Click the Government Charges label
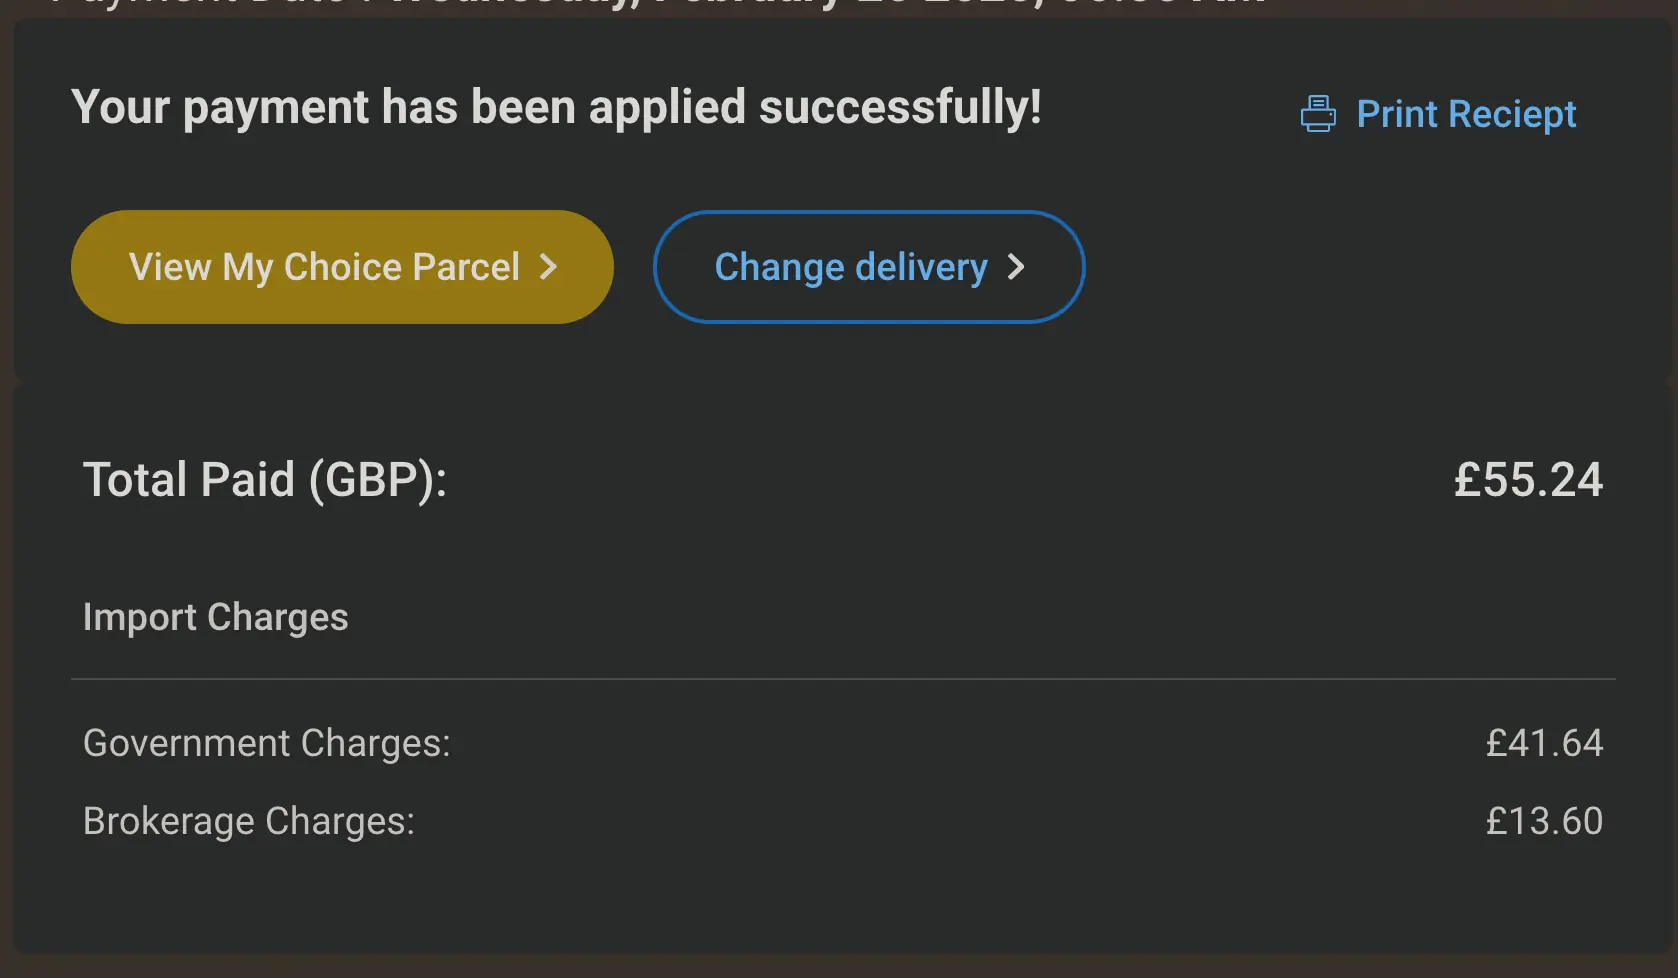Screen dimensions: 1678x978 [x=266, y=743]
